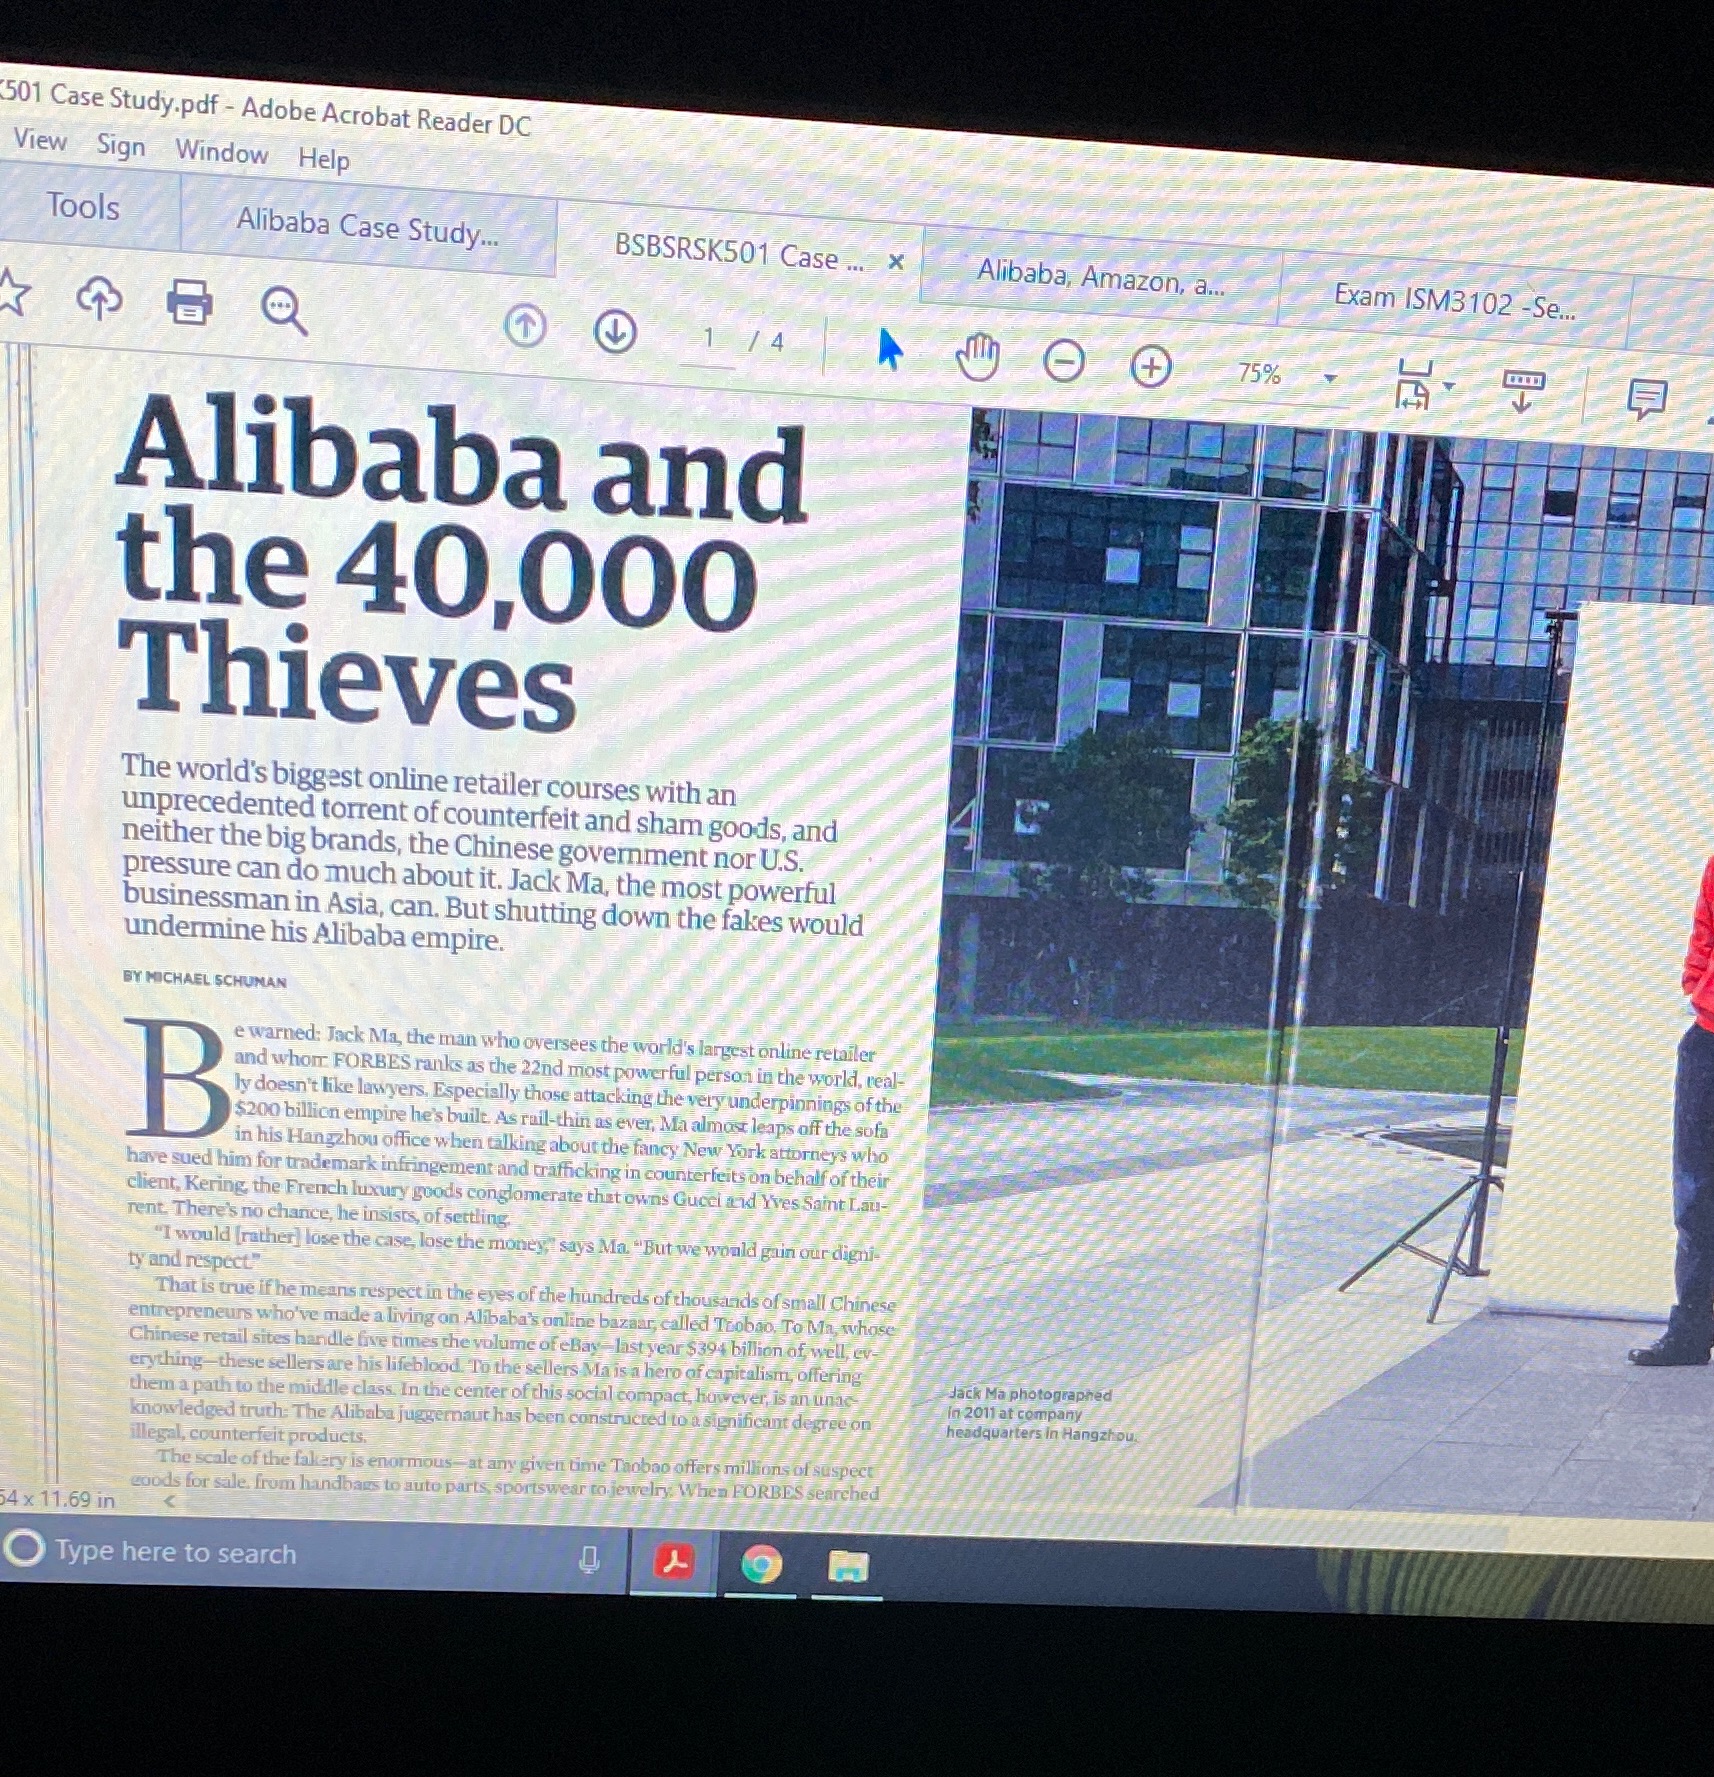
Task: Print the current PDF document
Action: tap(189, 303)
